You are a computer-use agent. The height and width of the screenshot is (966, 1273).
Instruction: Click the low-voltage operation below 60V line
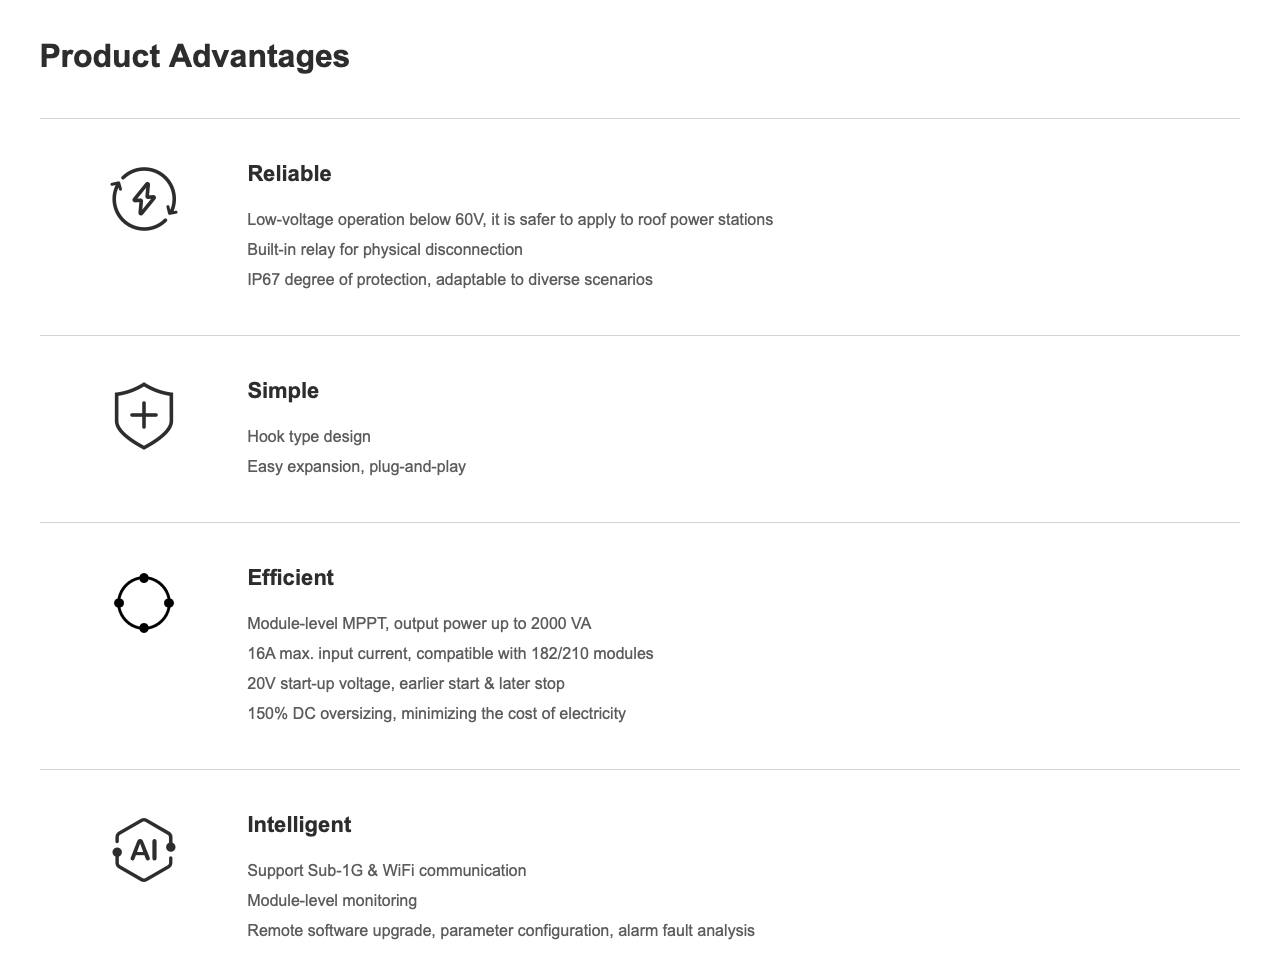click(x=510, y=220)
